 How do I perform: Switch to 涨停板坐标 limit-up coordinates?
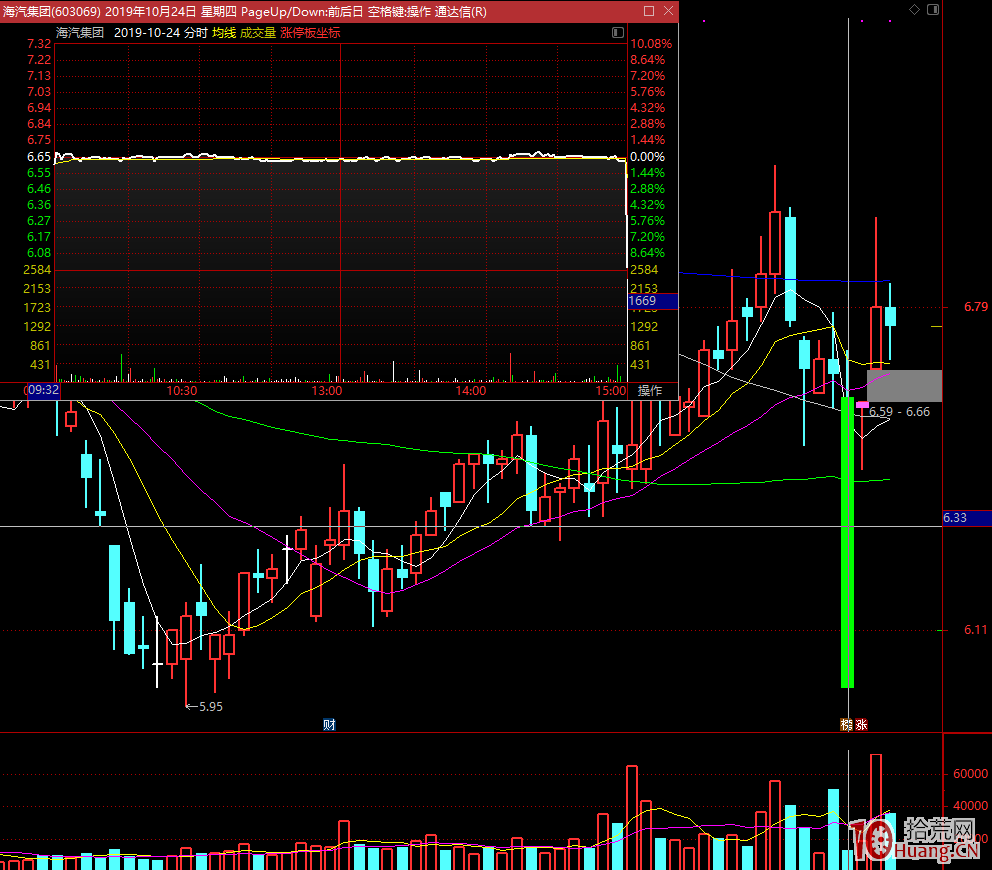310,32
